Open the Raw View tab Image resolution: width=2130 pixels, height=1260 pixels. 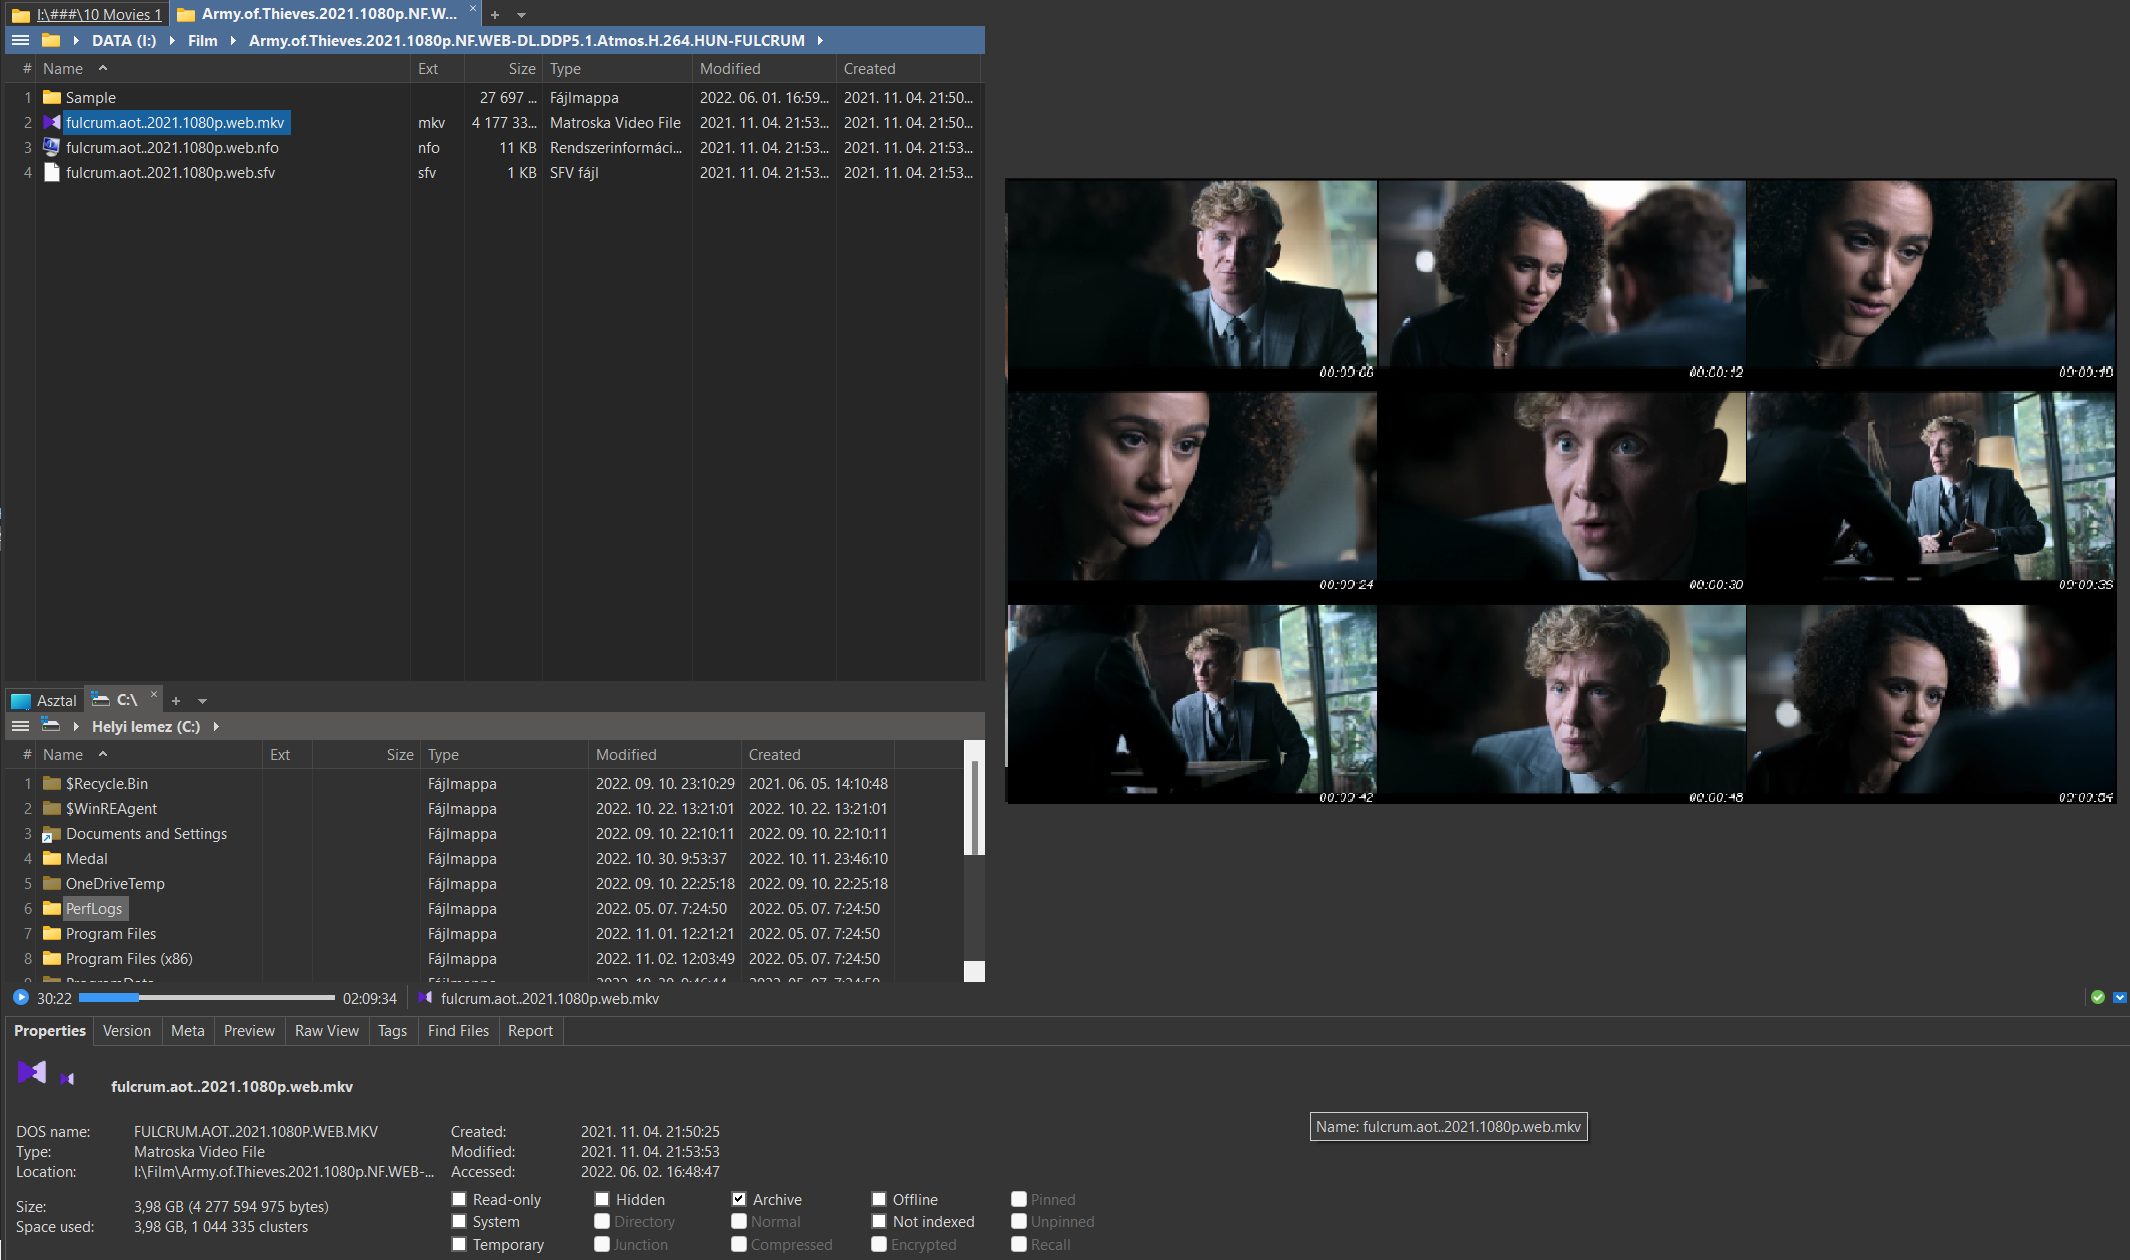click(x=327, y=1031)
